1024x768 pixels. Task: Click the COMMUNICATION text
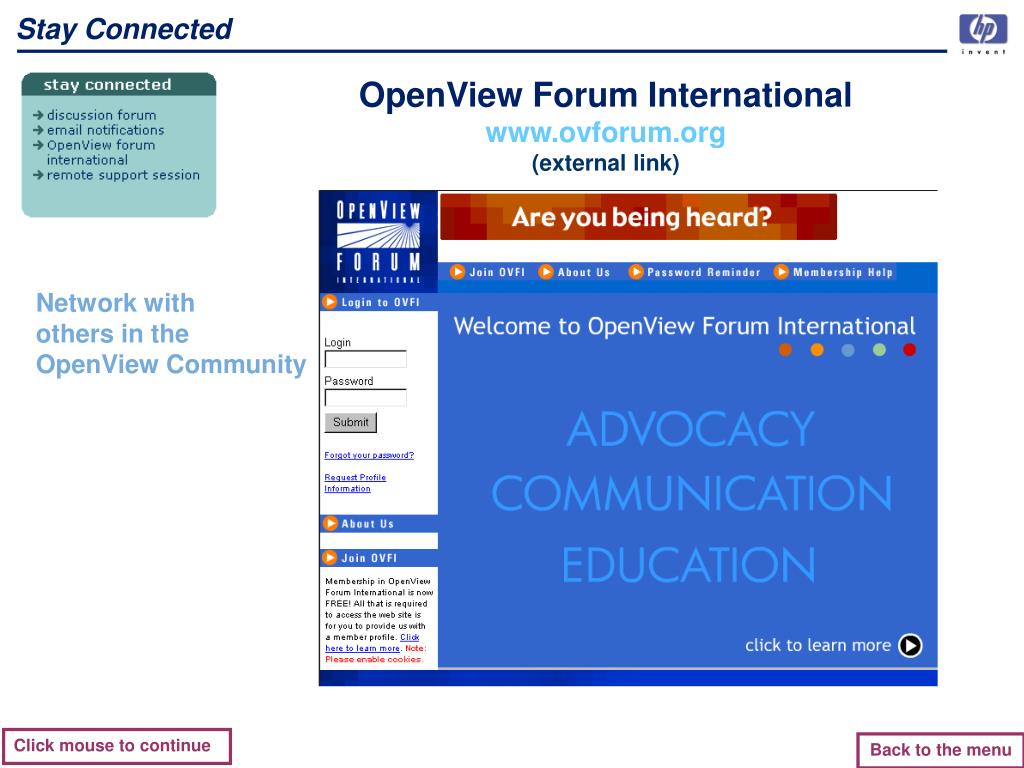(x=692, y=493)
